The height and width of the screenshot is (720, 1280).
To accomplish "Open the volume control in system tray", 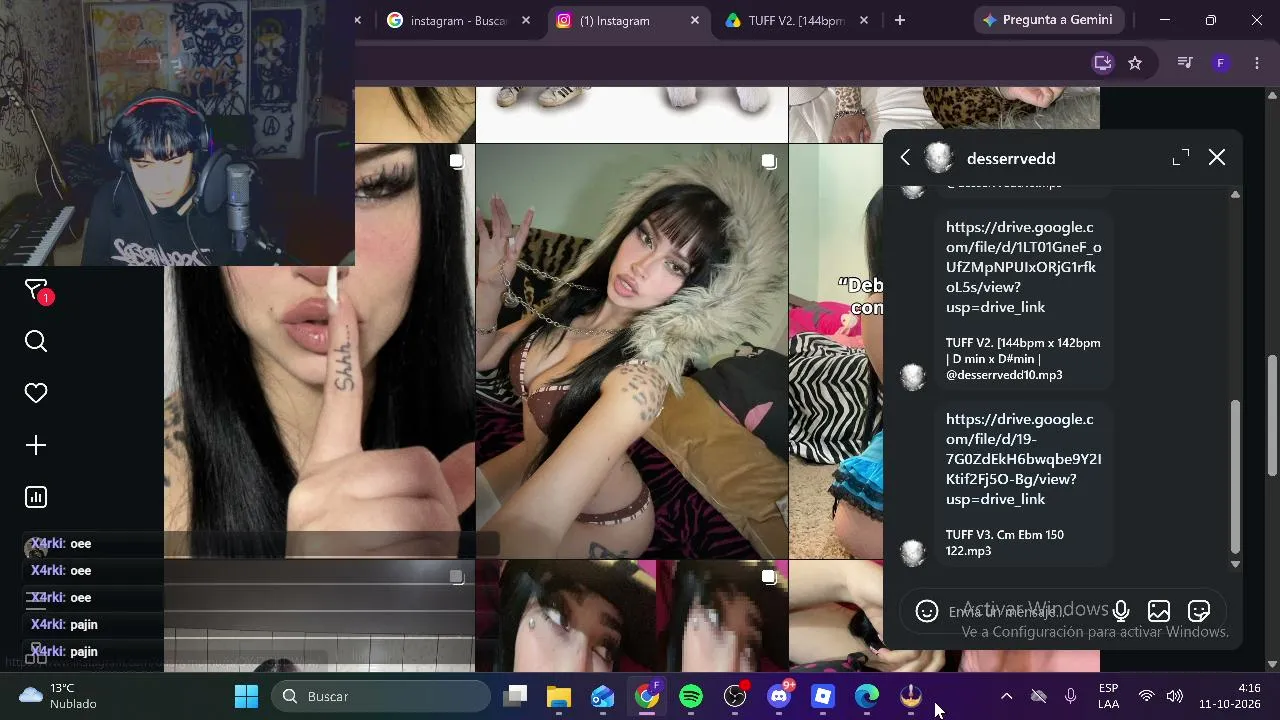I will [x=1174, y=696].
